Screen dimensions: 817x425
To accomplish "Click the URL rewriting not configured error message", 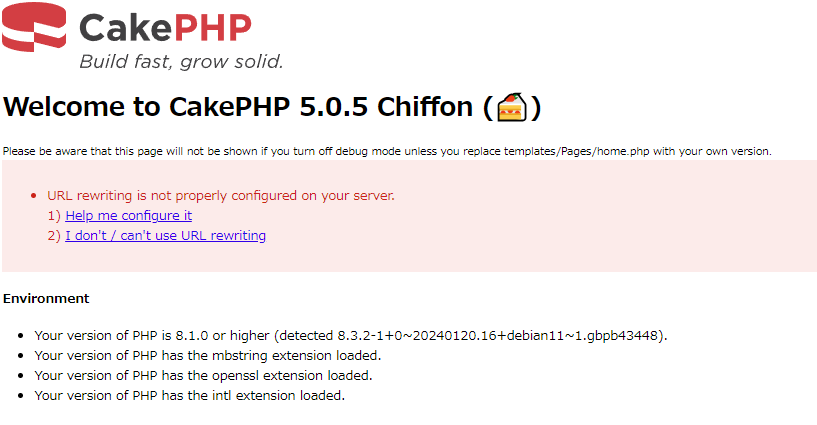I will (221, 195).
